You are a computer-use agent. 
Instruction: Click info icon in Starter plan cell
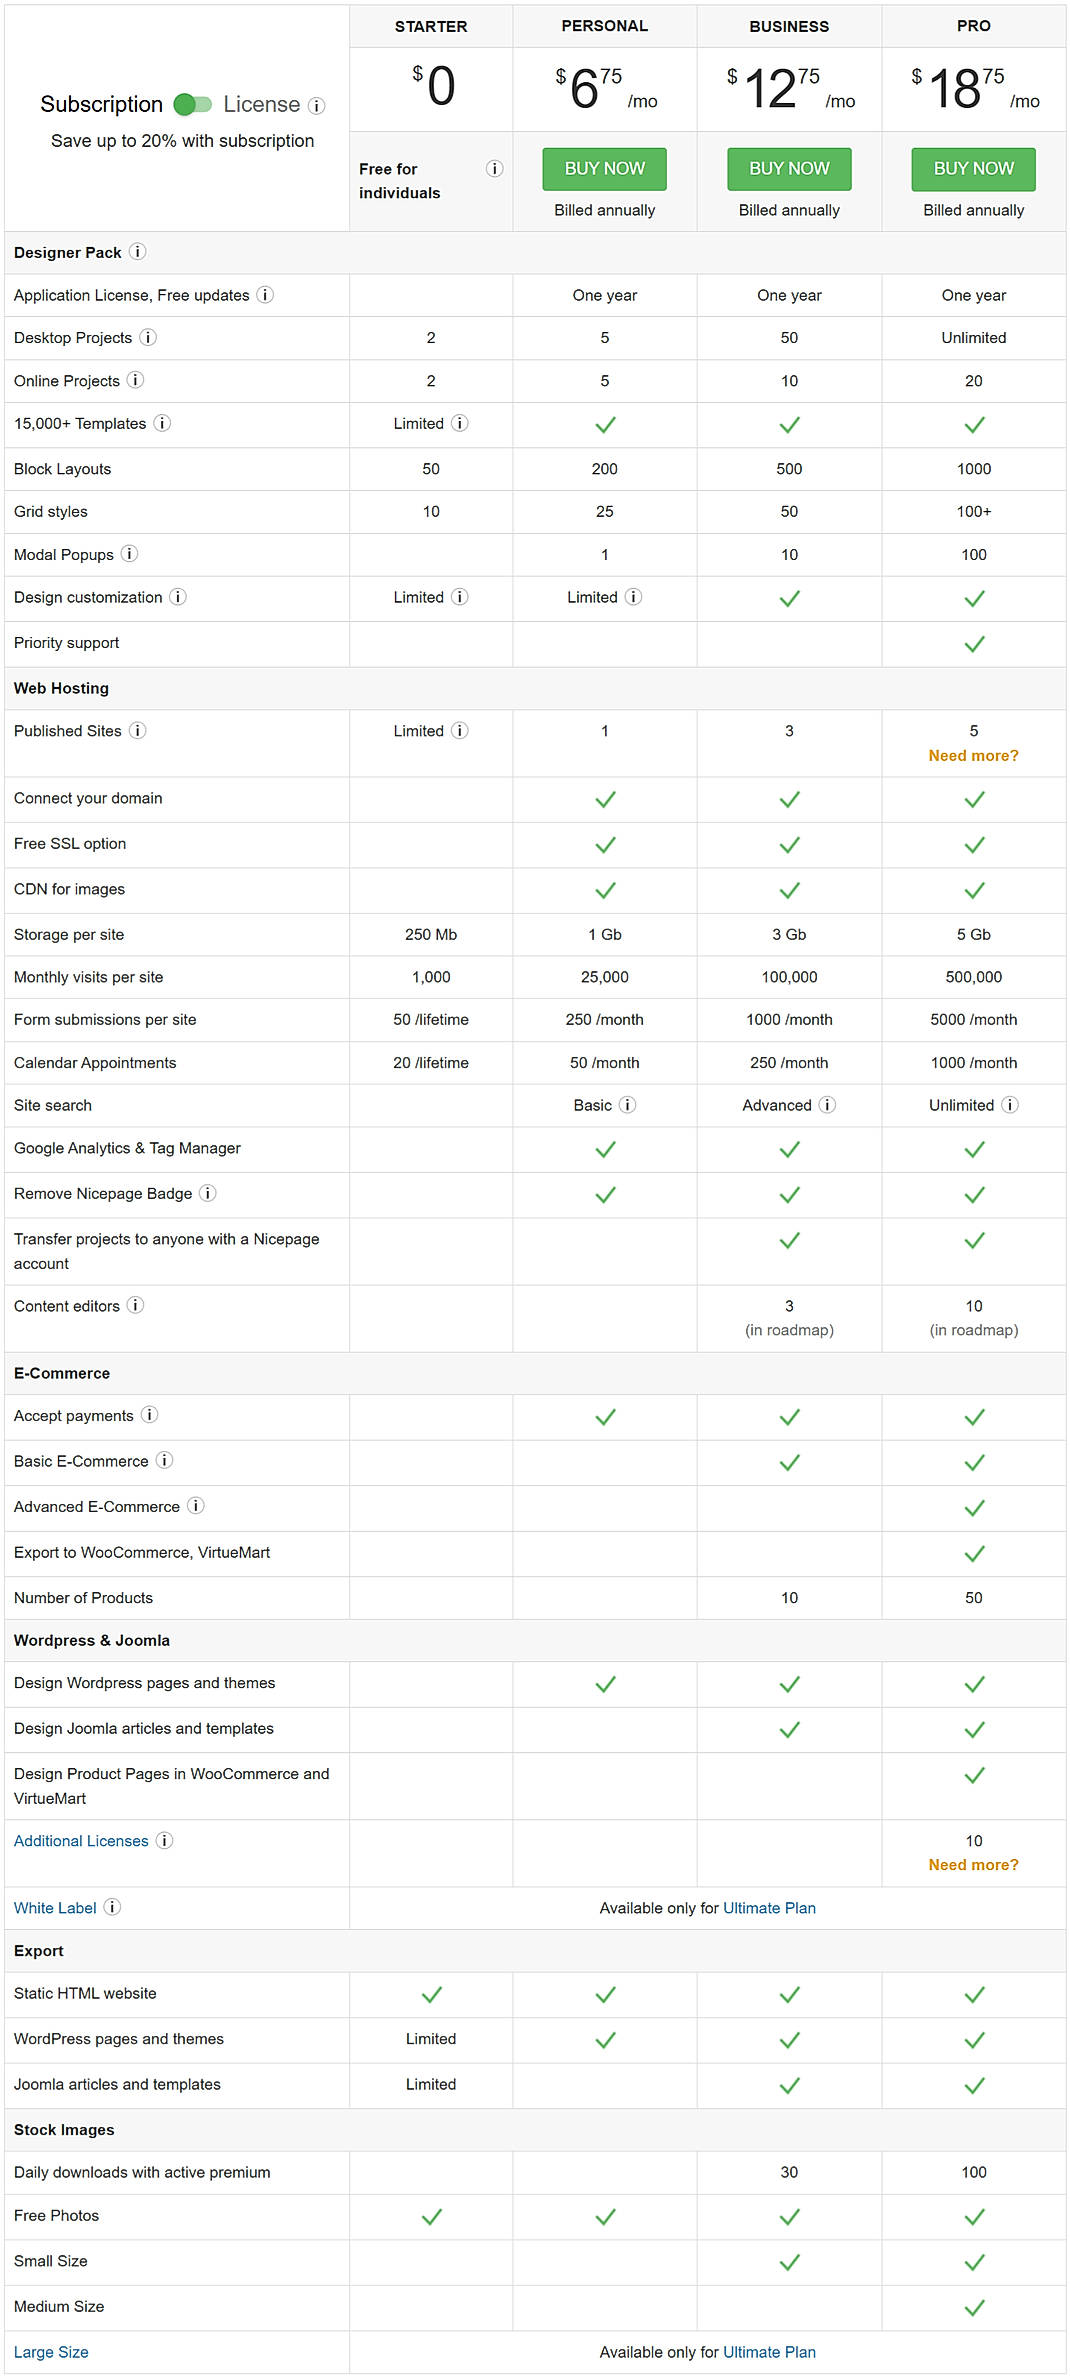[x=494, y=168]
